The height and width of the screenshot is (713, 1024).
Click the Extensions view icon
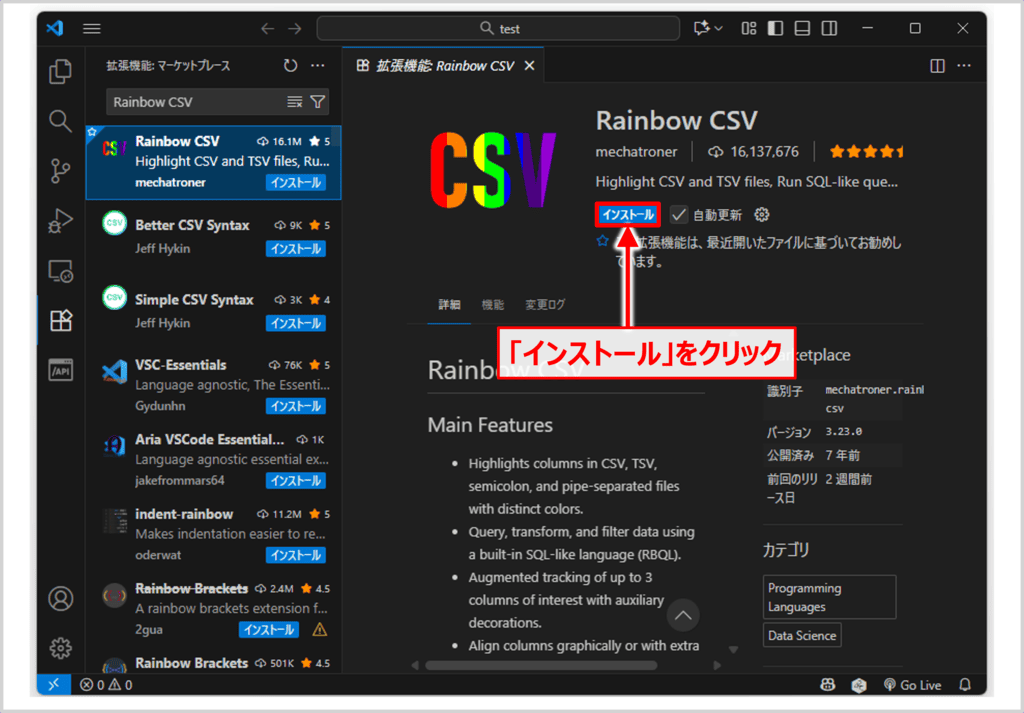pos(61,320)
